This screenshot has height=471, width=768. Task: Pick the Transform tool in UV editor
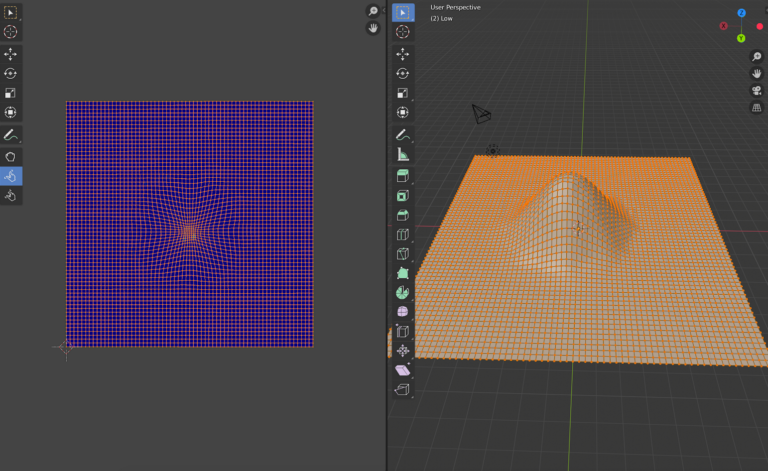click(x=10, y=113)
